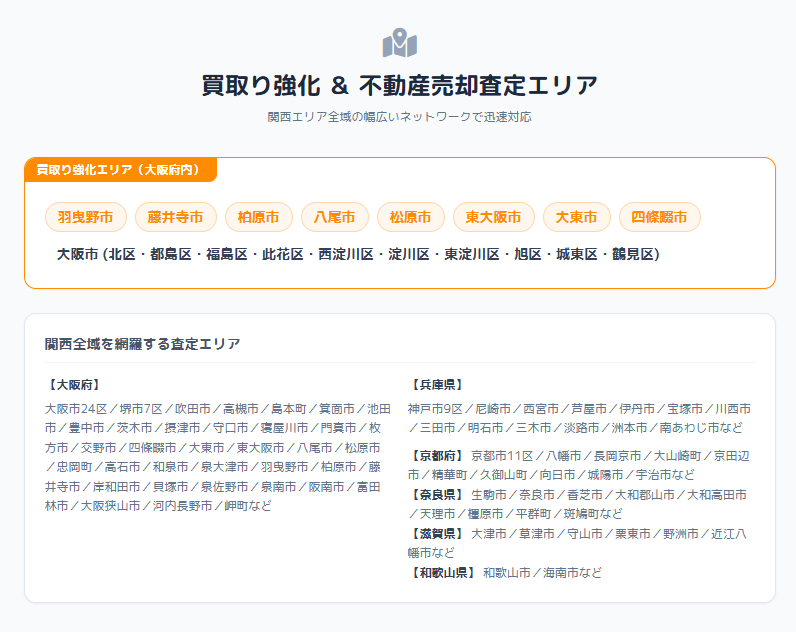Choose the 四條畷市 area chip

pos(659,217)
